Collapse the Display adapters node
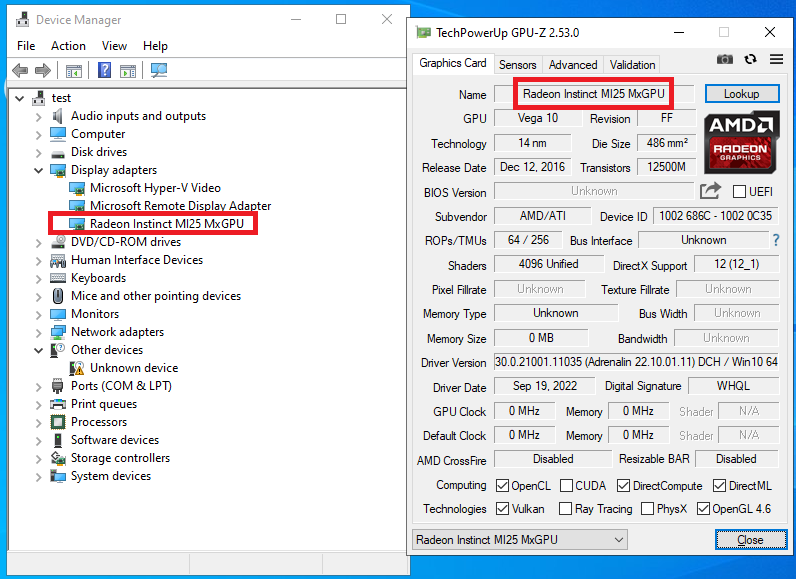 click(39, 171)
